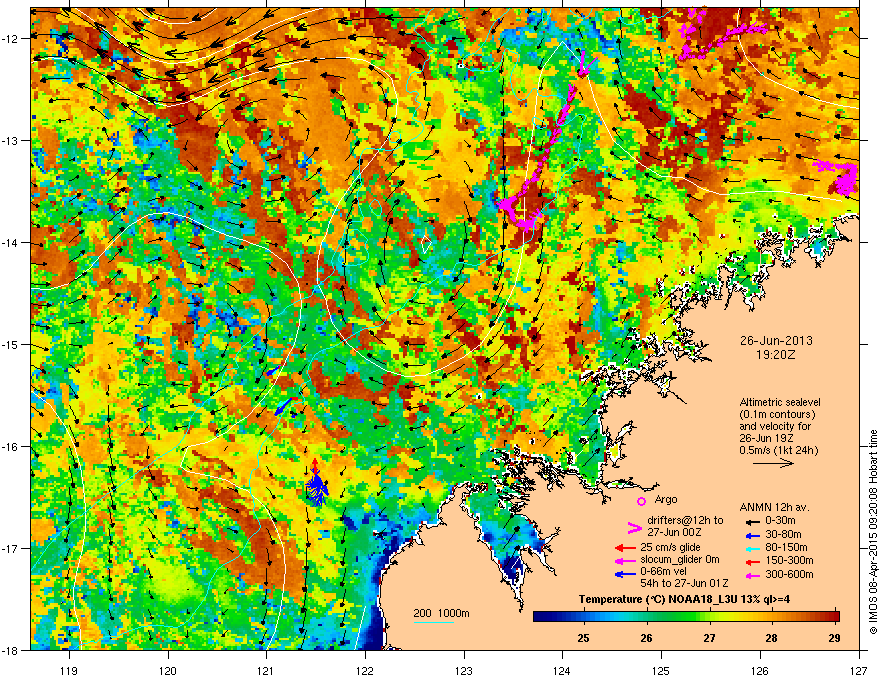Viewport: 880px width, 680px height.
Task: Click the blue velocity arrow cluster near 121.5E
Action: click(317, 486)
